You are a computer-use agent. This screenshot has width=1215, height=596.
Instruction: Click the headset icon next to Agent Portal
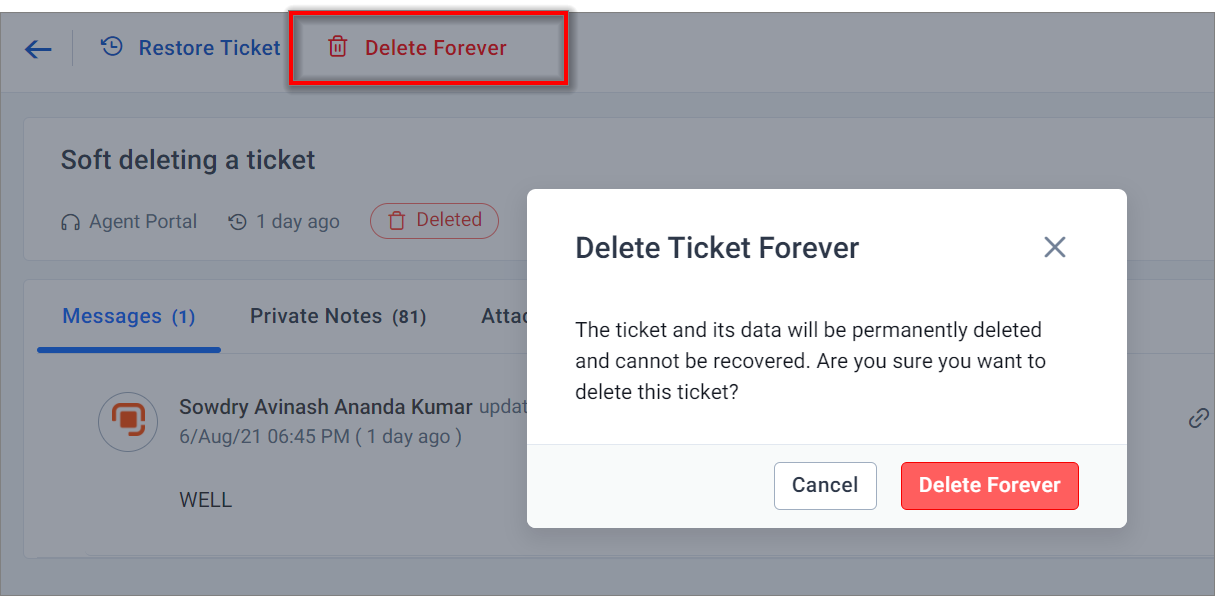(x=70, y=222)
